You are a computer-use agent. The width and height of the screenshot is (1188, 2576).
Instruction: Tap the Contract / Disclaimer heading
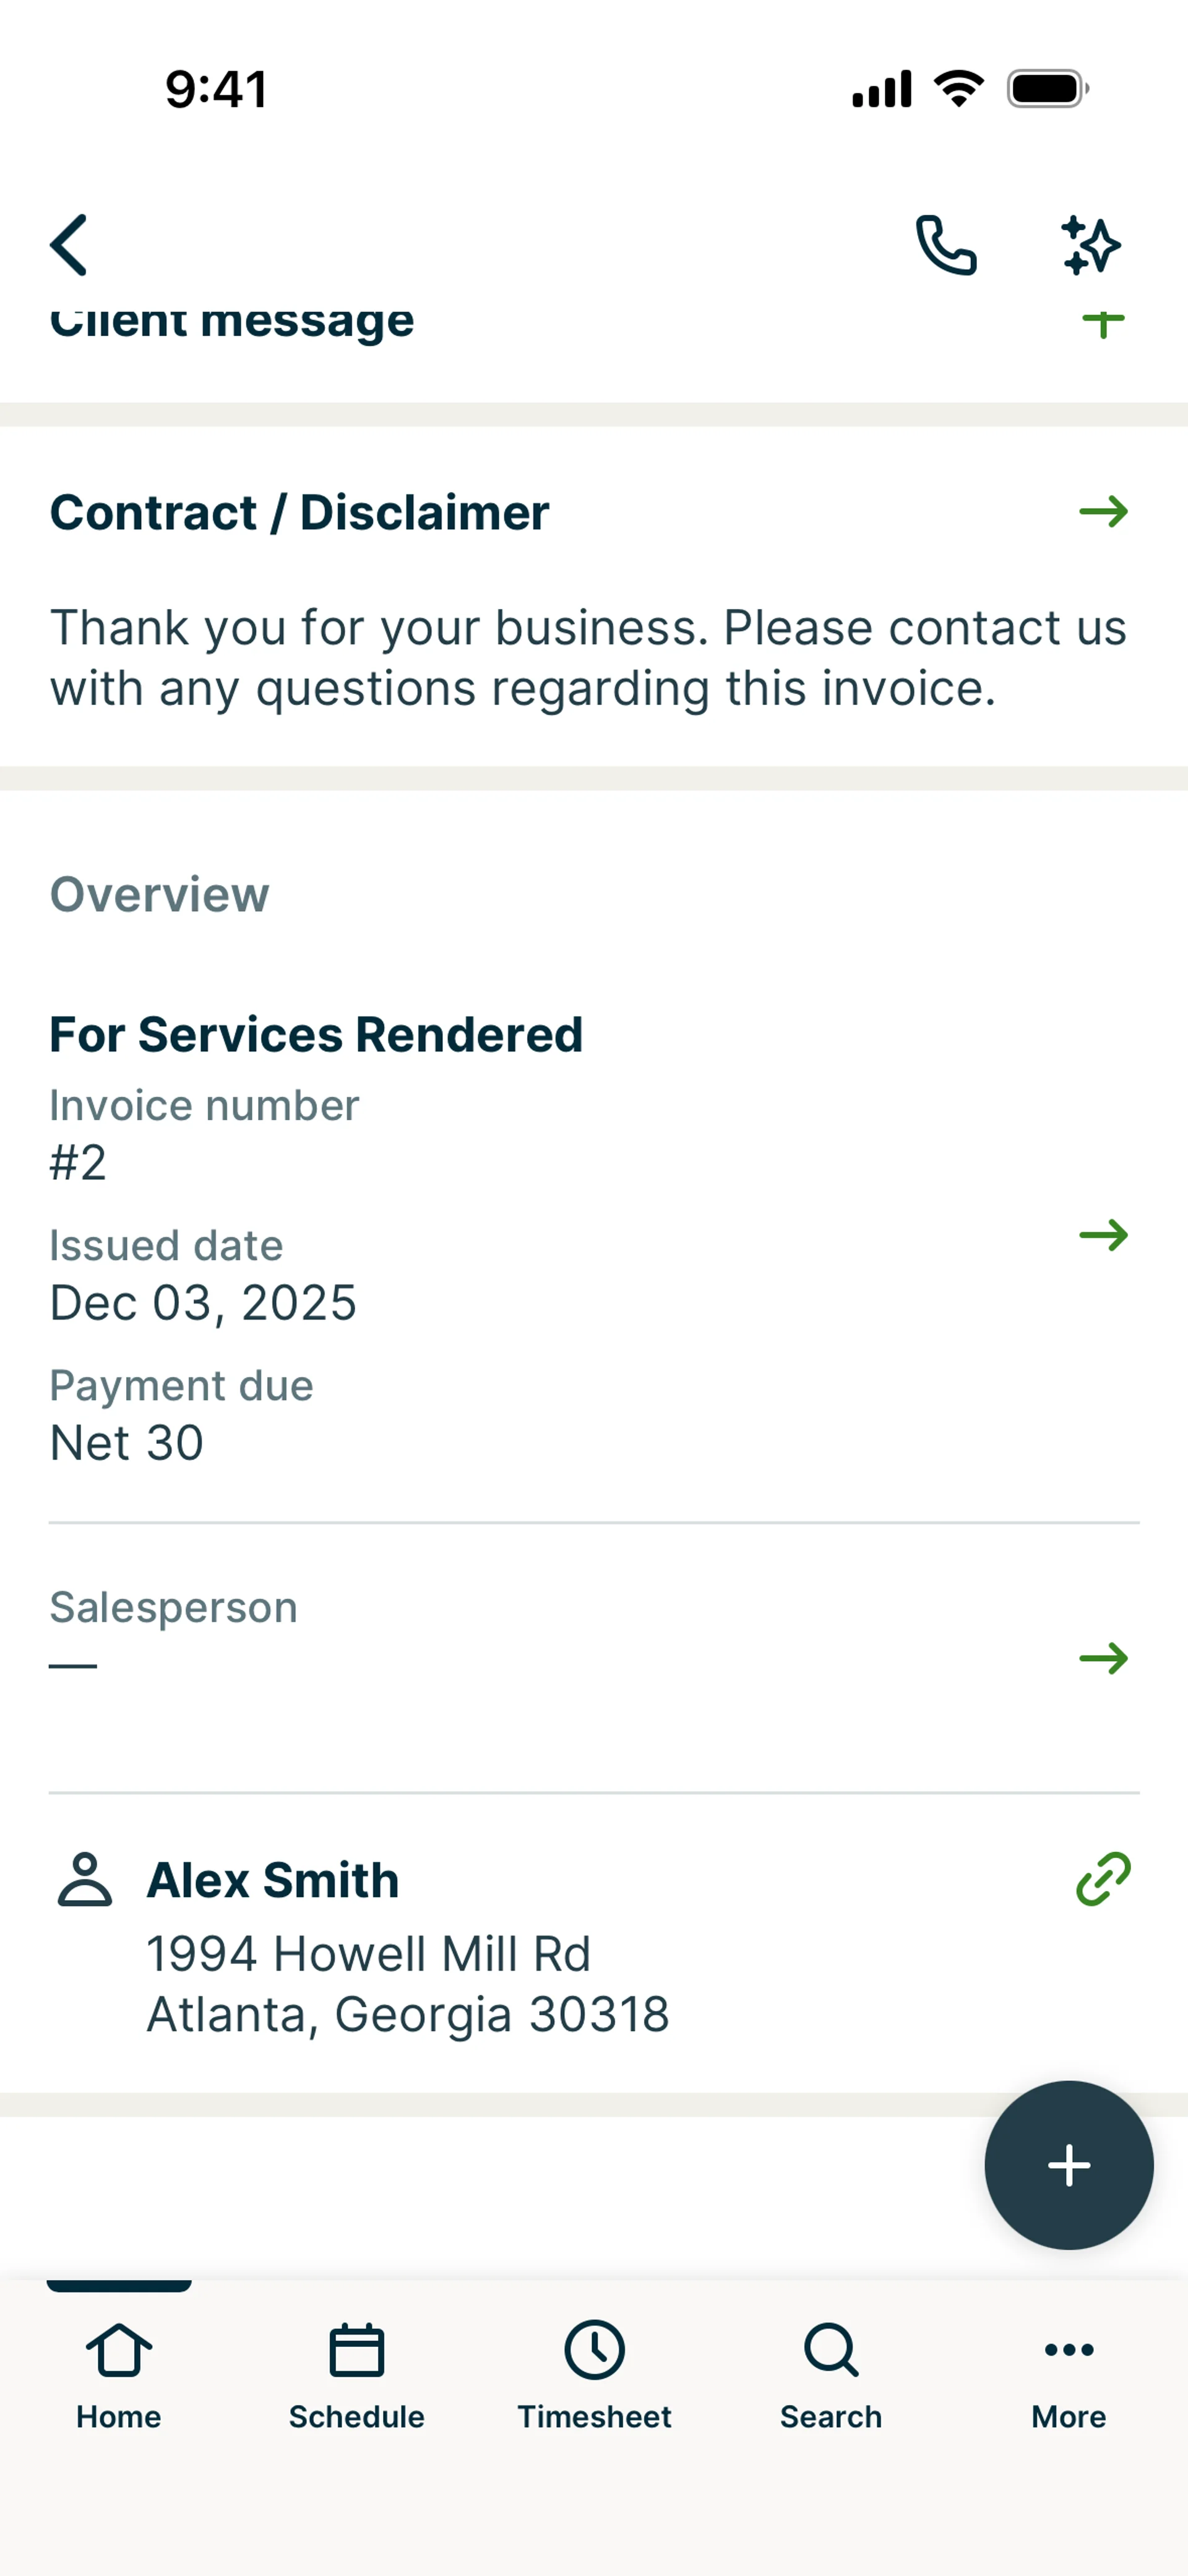pyautogui.click(x=300, y=512)
